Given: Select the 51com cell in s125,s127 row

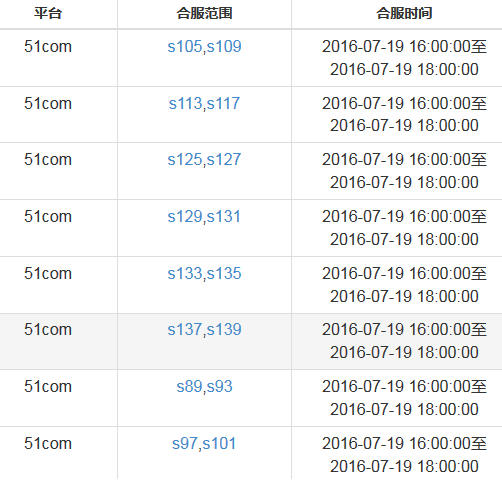Looking at the screenshot, I should [x=48, y=159].
